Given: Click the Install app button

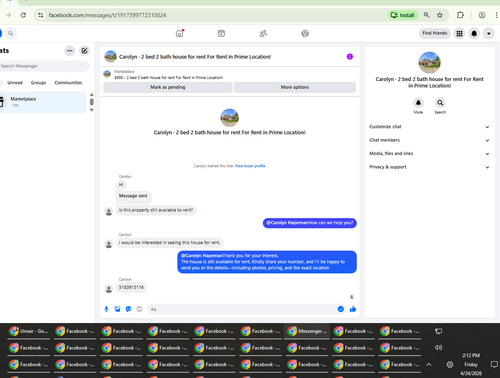Looking at the screenshot, I should pos(403,15).
